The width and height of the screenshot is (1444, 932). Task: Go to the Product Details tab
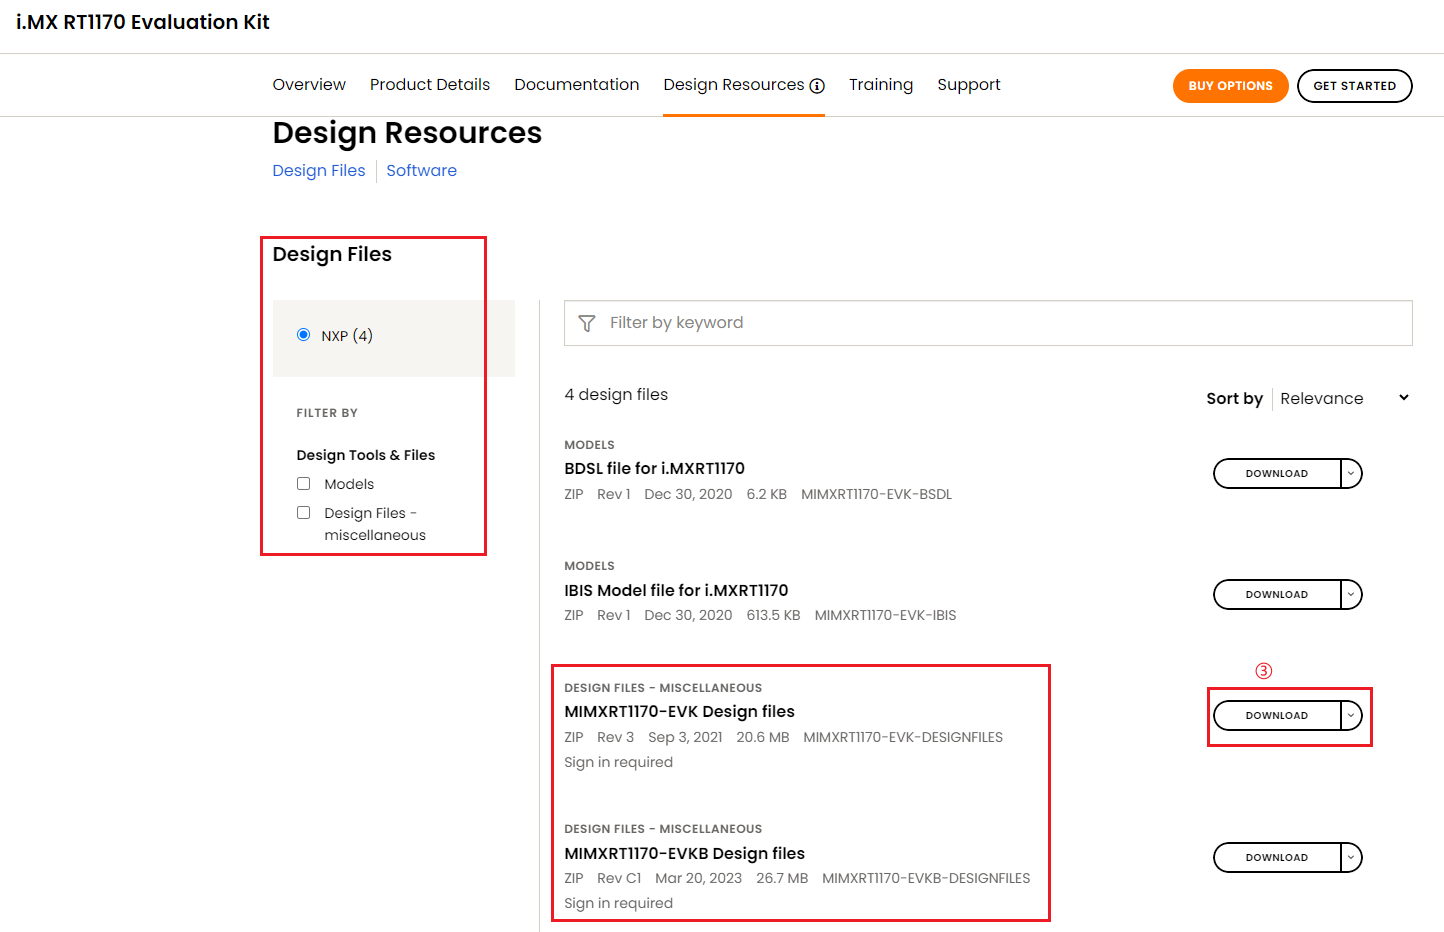coord(430,85)
